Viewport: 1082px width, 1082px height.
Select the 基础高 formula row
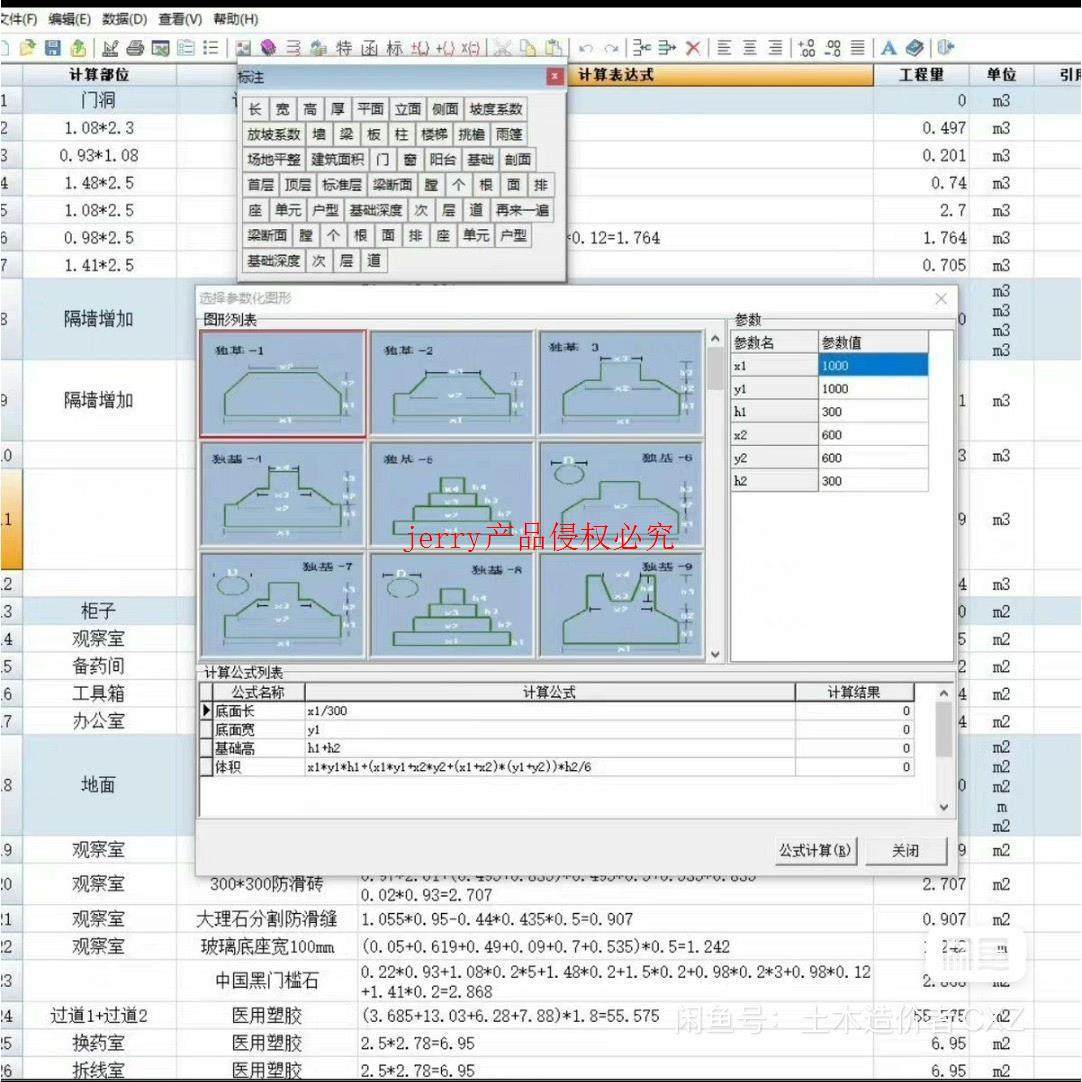tap(558, 748)
